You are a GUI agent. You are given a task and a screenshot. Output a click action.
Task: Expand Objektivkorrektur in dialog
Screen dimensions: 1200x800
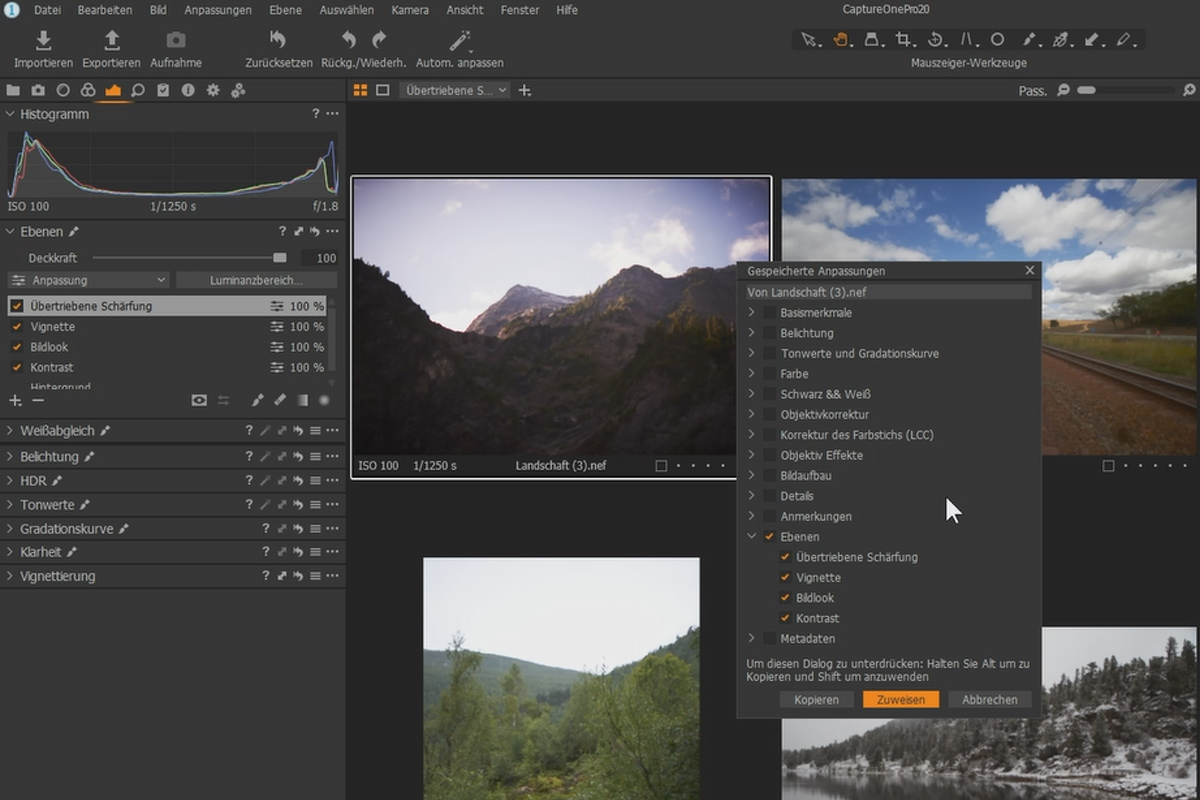point(752,414)
